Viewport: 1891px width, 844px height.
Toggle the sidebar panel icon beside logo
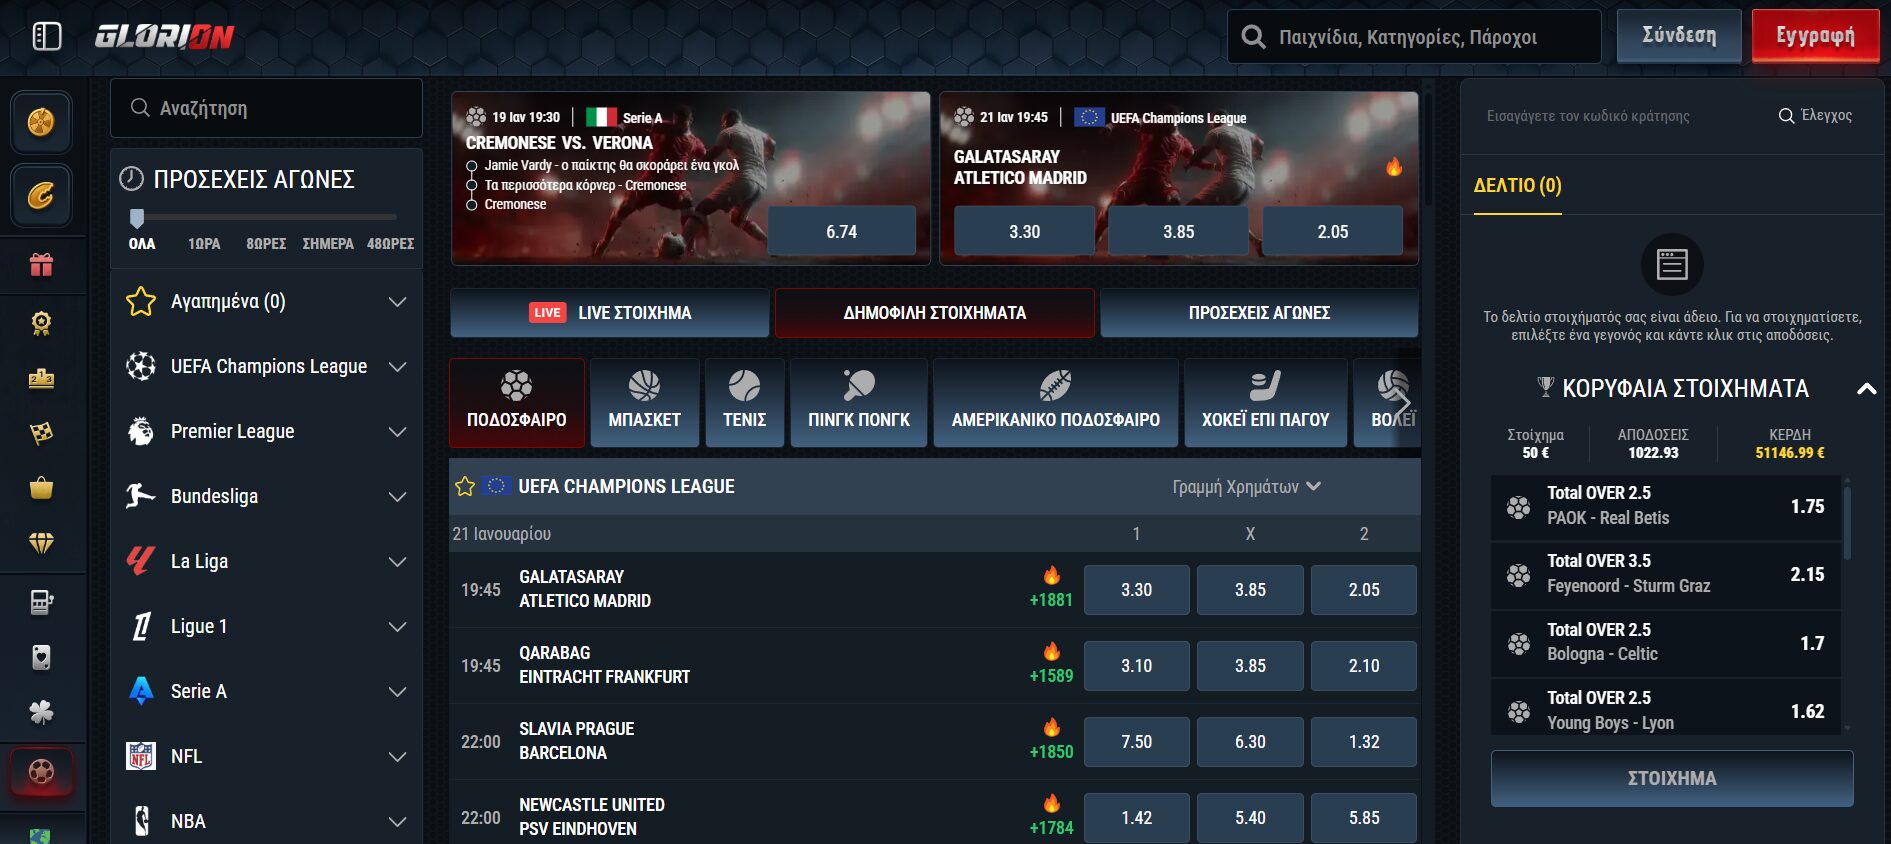point(47,37)
